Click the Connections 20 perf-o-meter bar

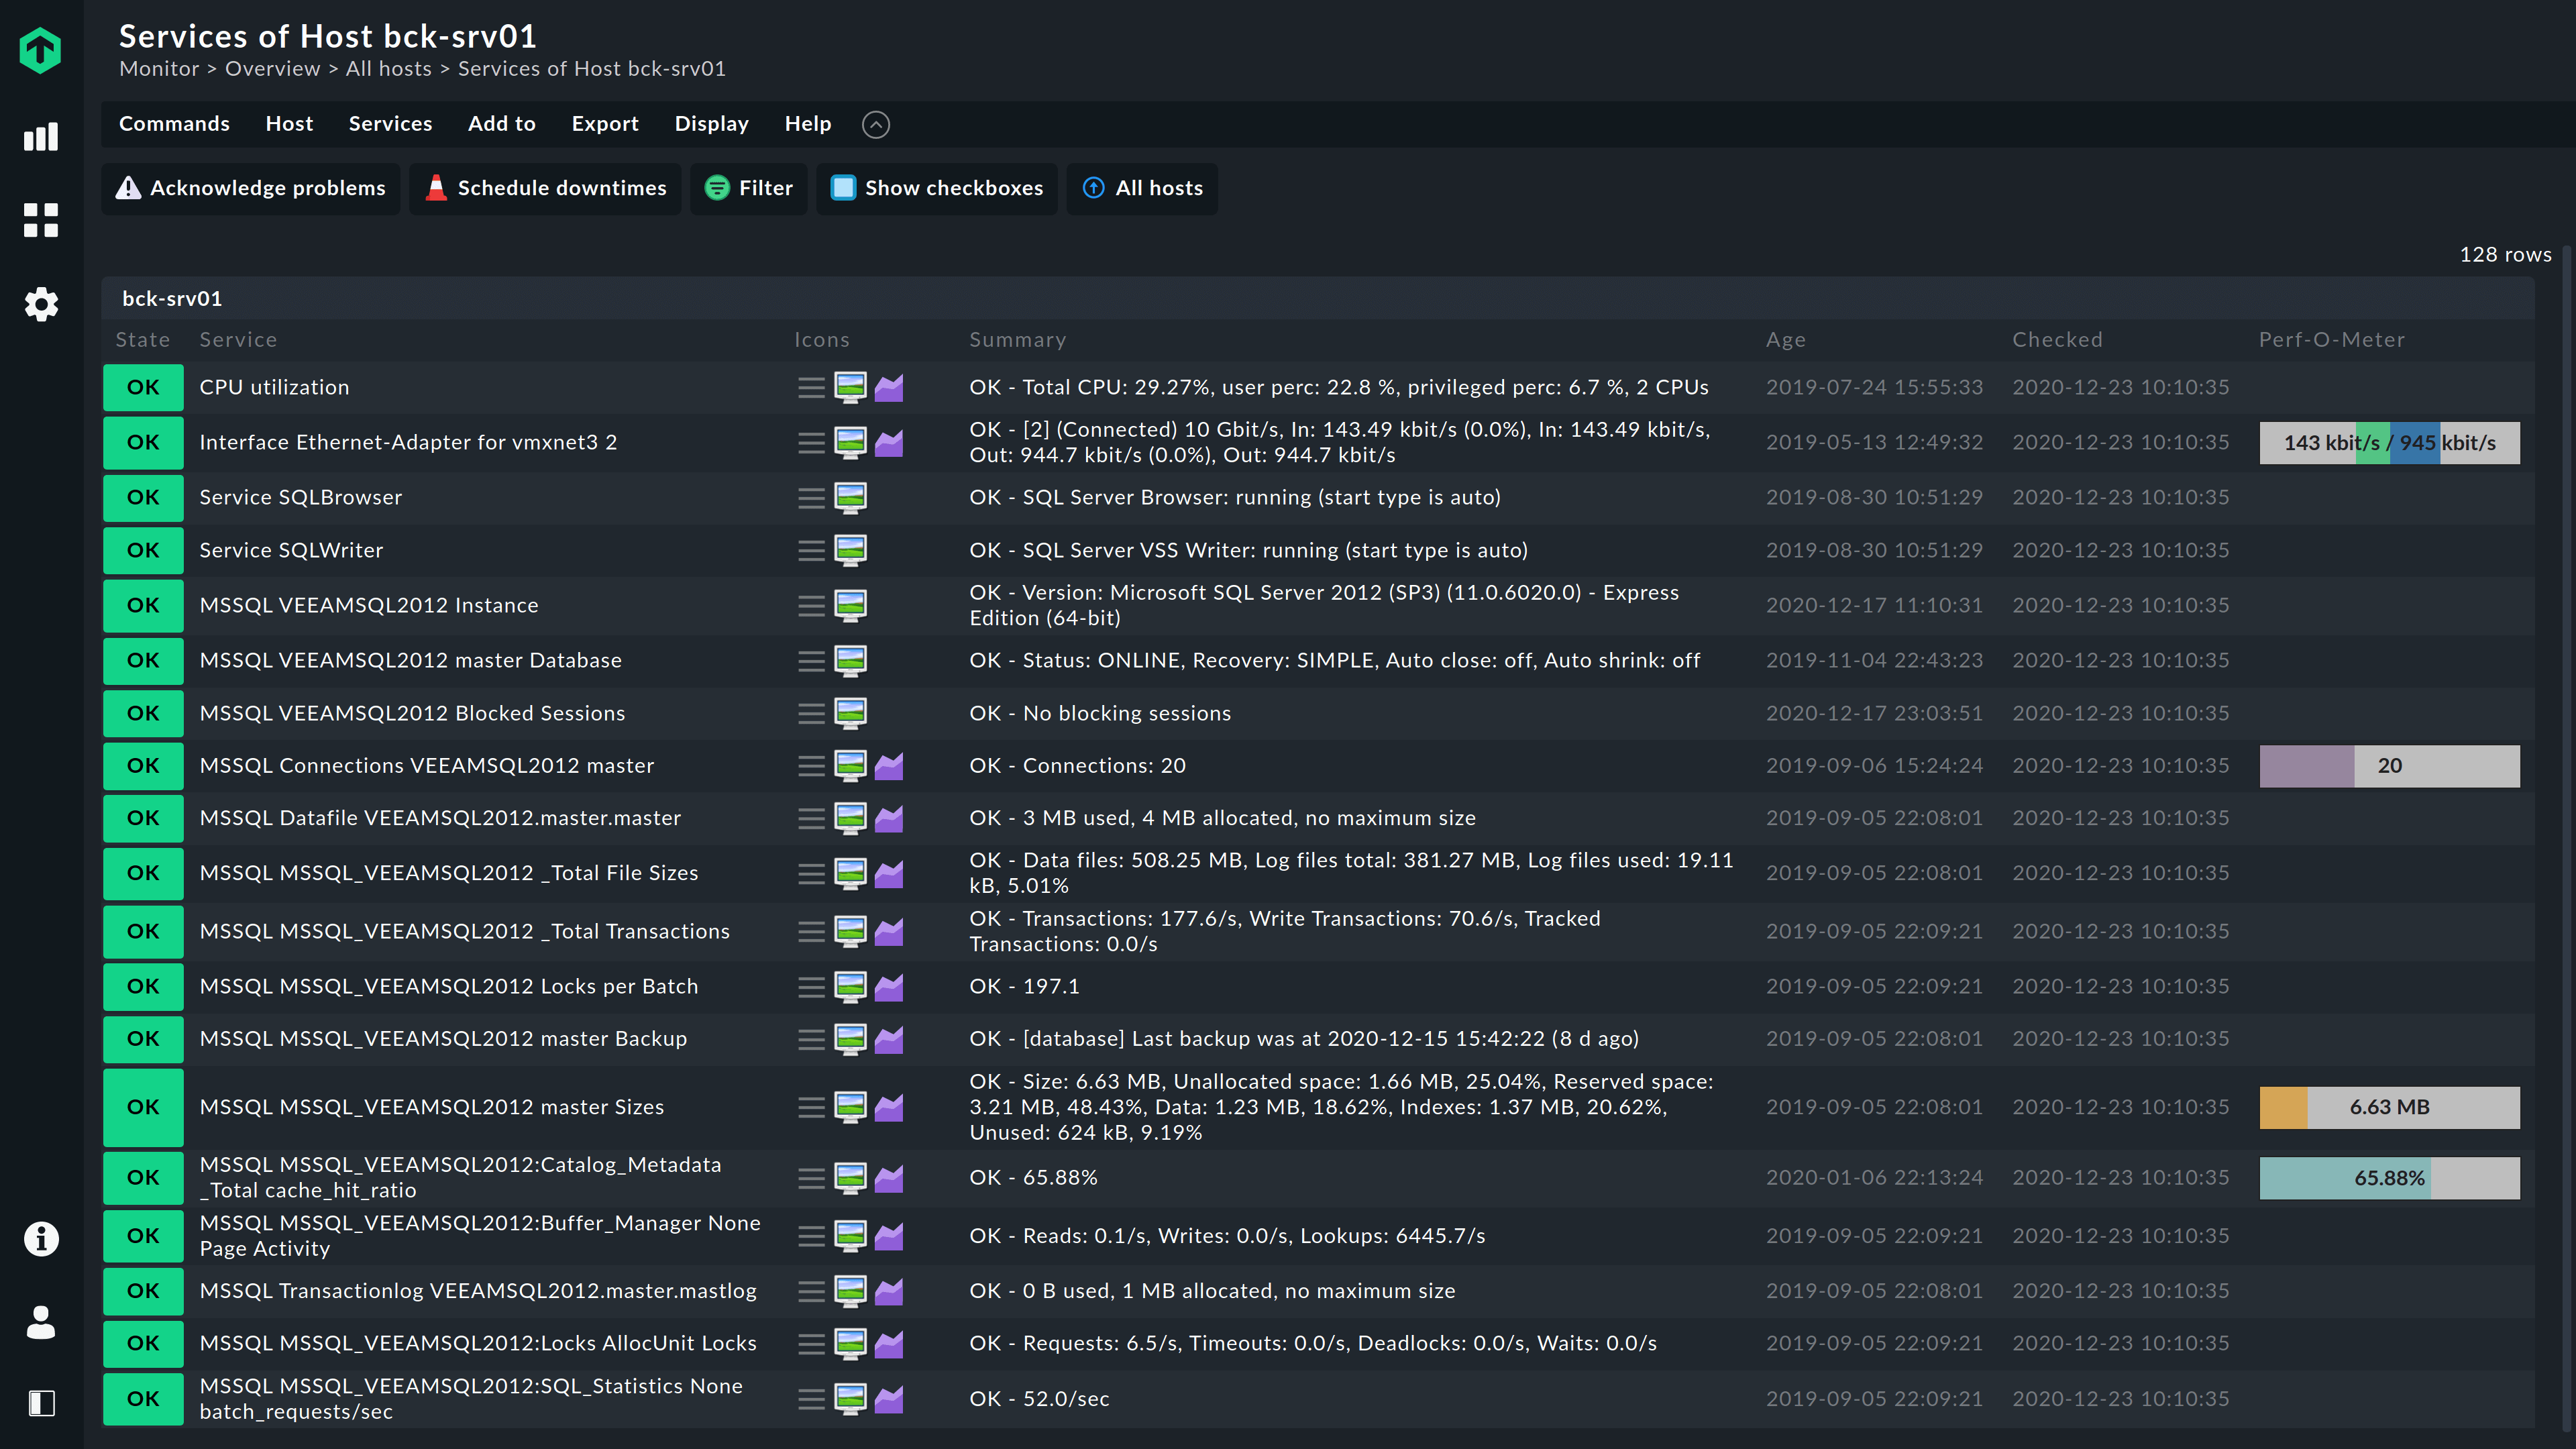[x=2389, y=766]
